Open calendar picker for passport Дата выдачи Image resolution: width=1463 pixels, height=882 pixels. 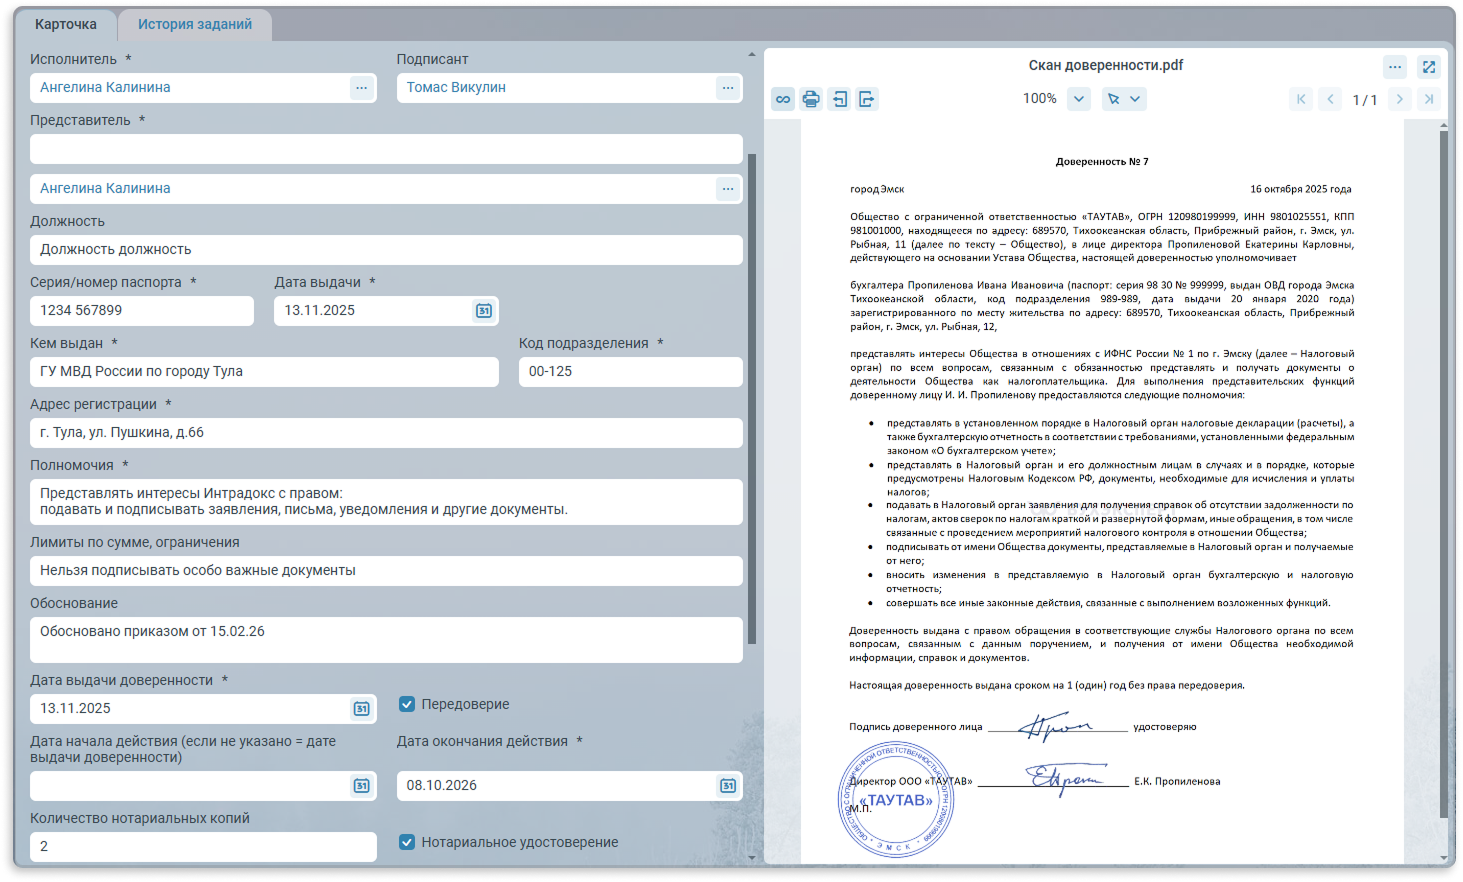(484, 311)
